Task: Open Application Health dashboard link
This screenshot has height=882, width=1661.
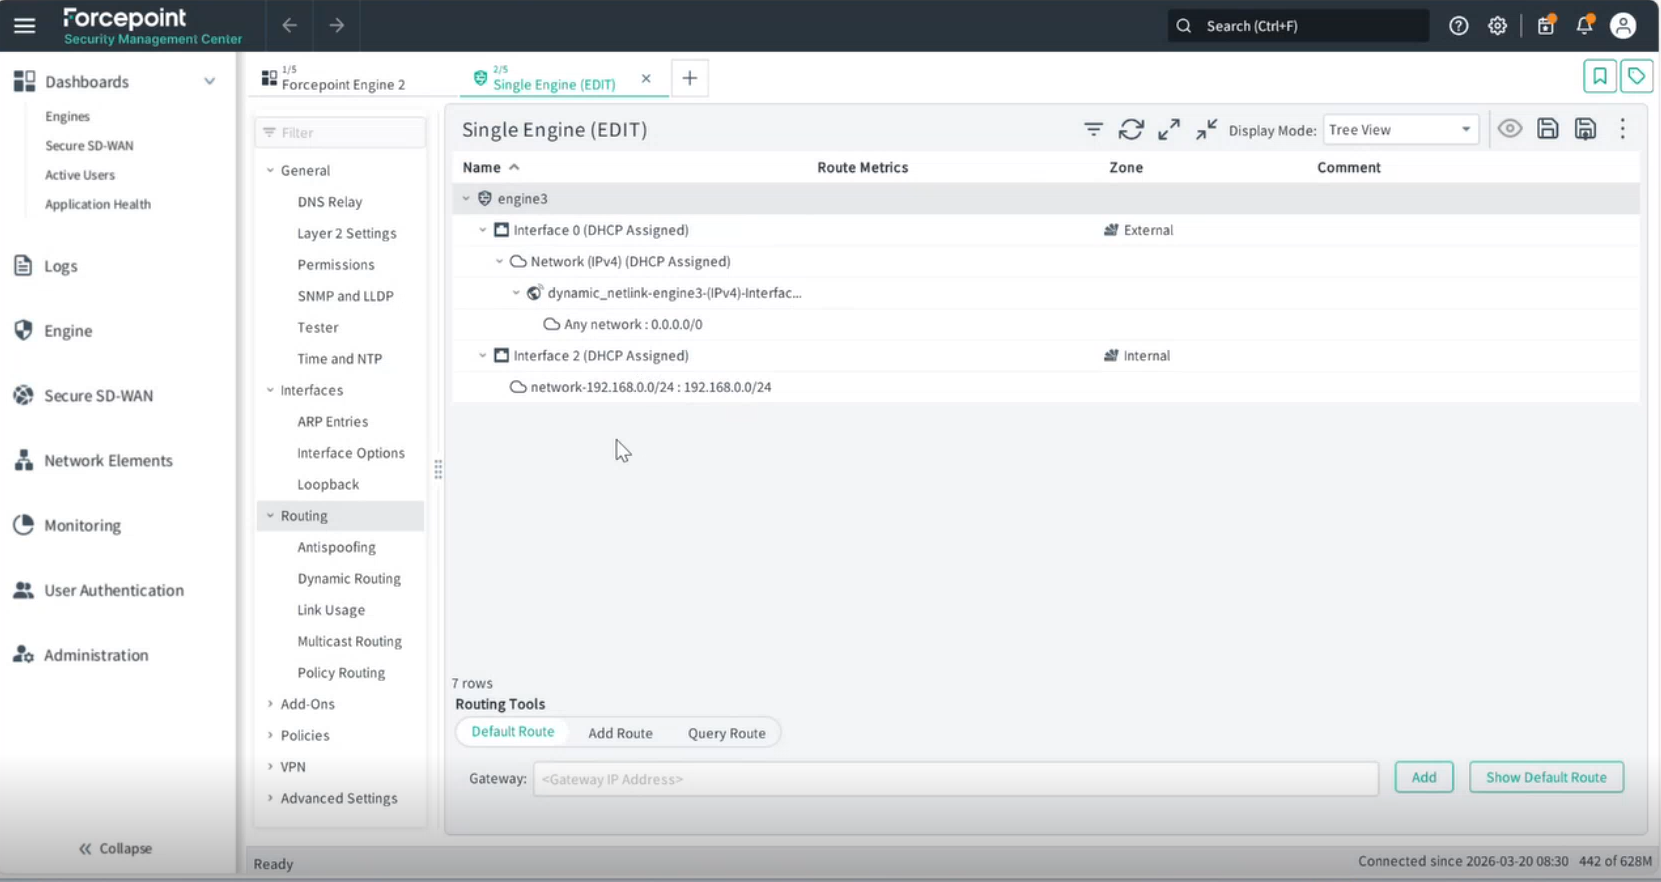Action: (97, 204)
